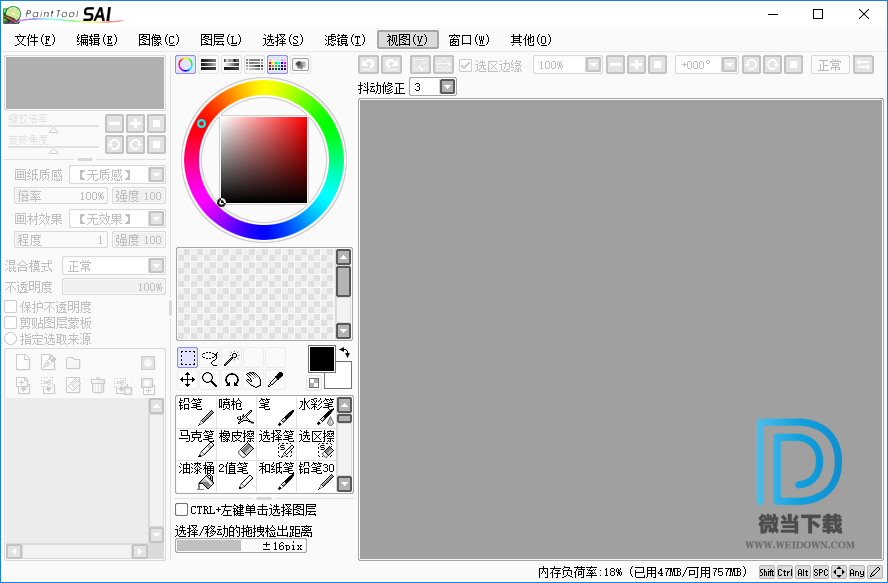Choose the 铅笔 pencil brush
This screenshot has width=888, height=583.
(196, 412)
